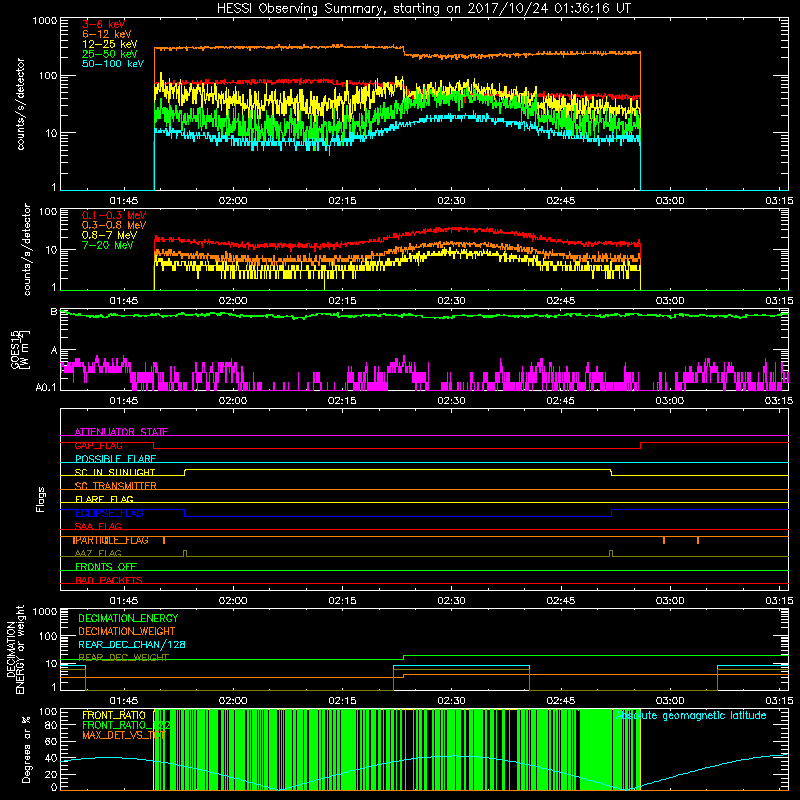Click the vertical Flags axis title
This screenshot has height=800, width=800.
click(41, 499)
